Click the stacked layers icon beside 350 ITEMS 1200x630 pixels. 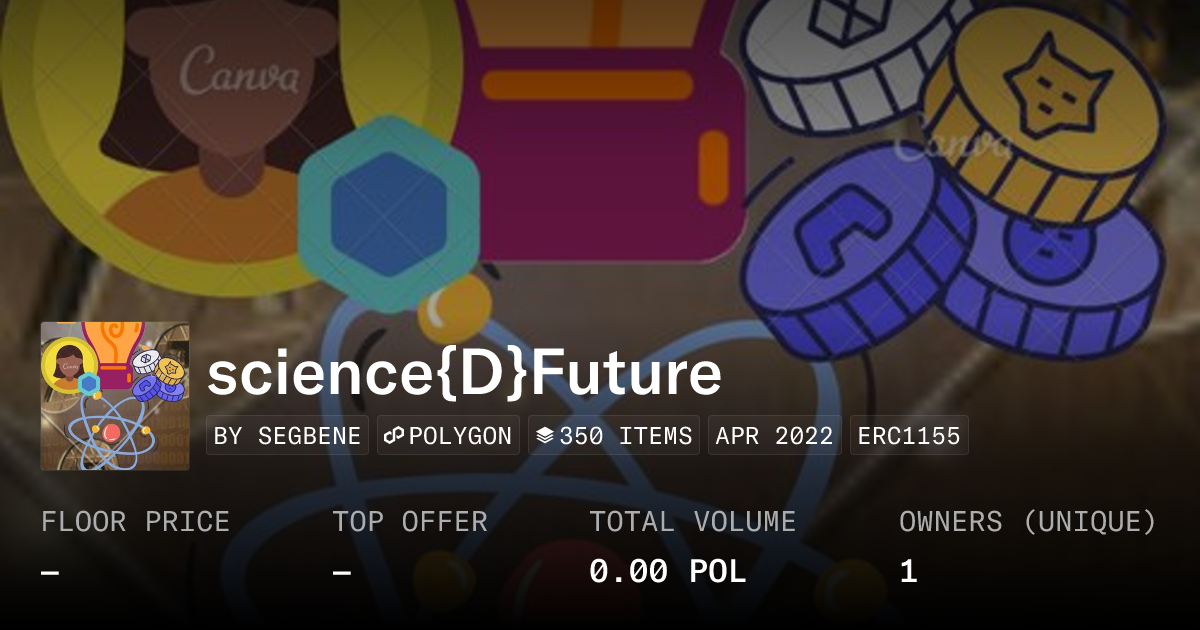tap(545, 436)
